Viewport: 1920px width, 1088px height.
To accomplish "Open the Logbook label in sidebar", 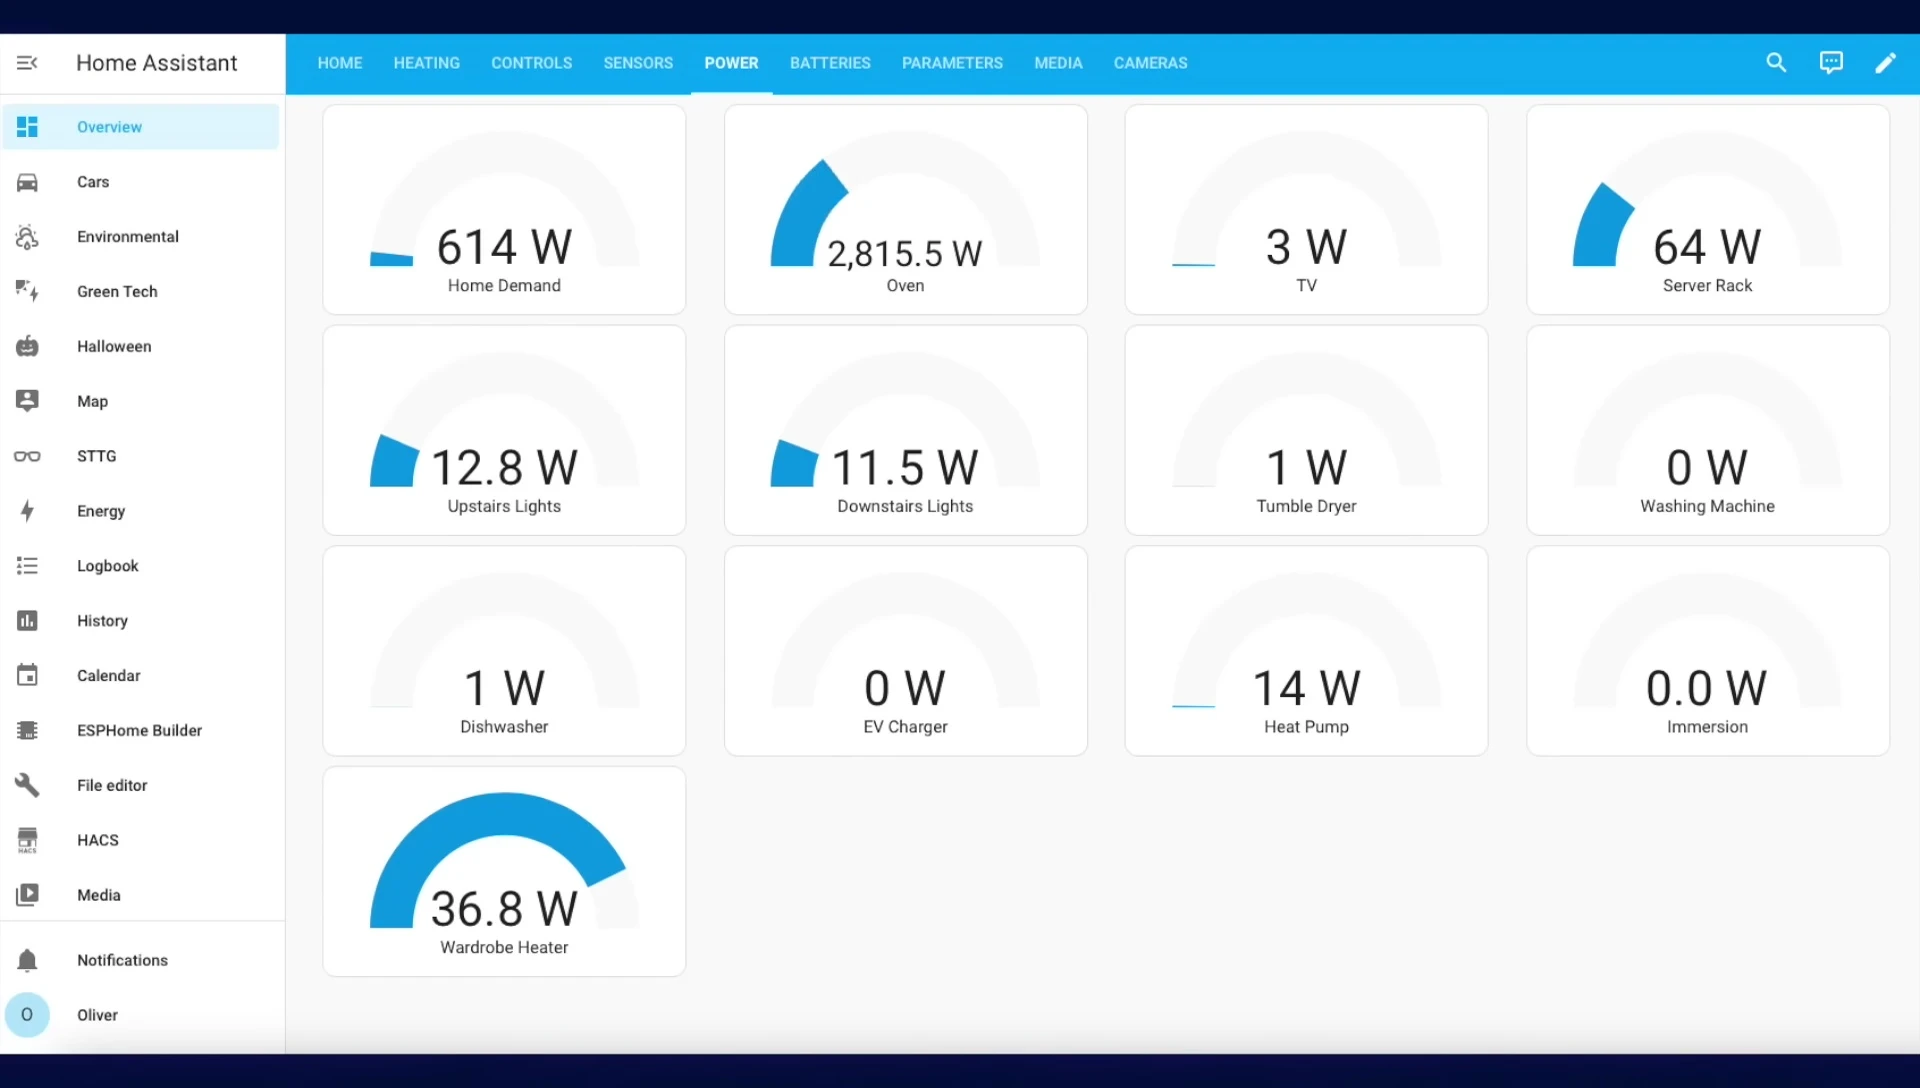I will (108, 566).
